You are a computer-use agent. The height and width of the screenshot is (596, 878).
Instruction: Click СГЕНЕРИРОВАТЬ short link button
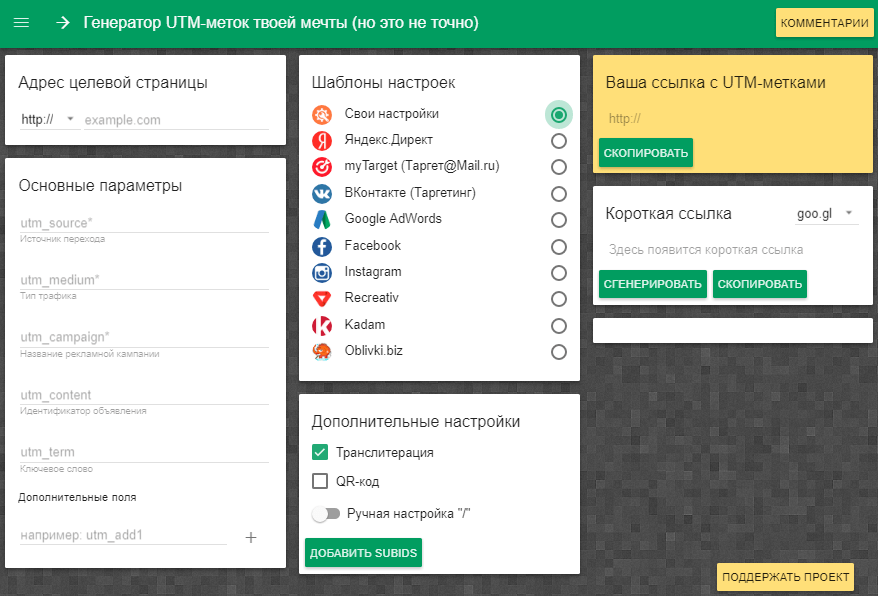652,284
